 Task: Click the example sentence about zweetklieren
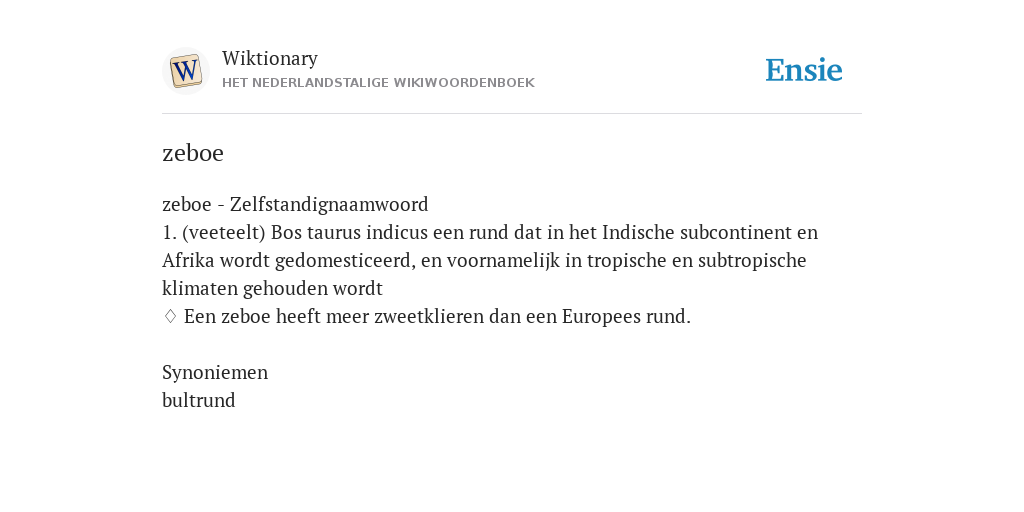[x=437, y=317]
